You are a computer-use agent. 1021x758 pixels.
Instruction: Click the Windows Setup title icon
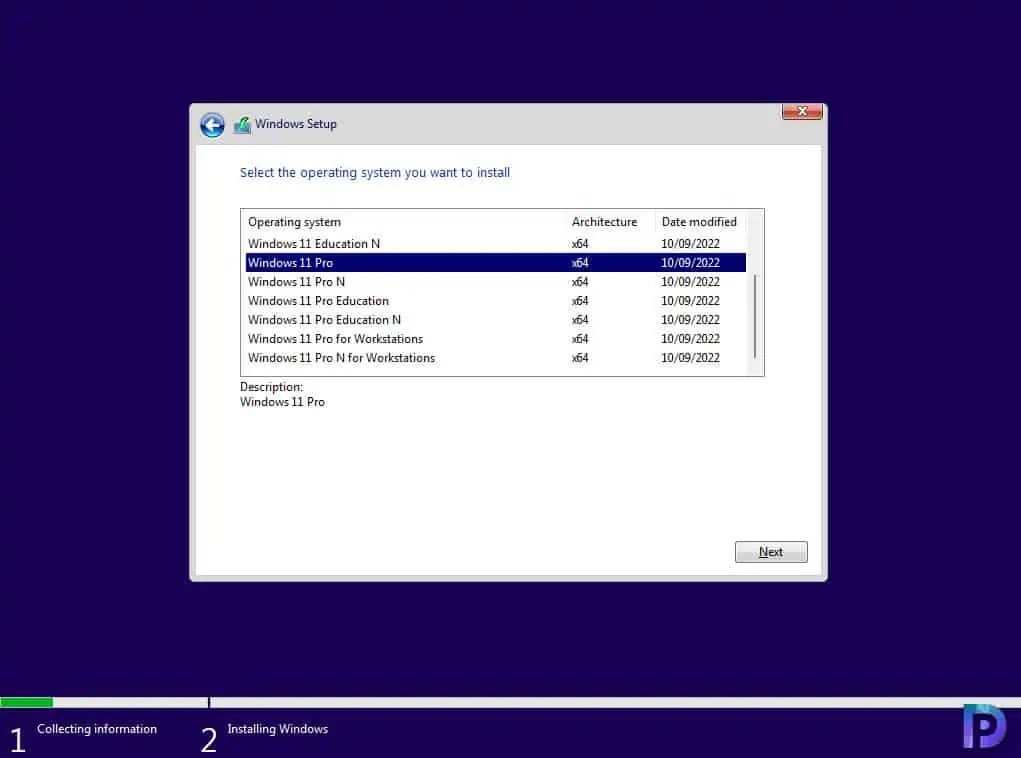242,124
